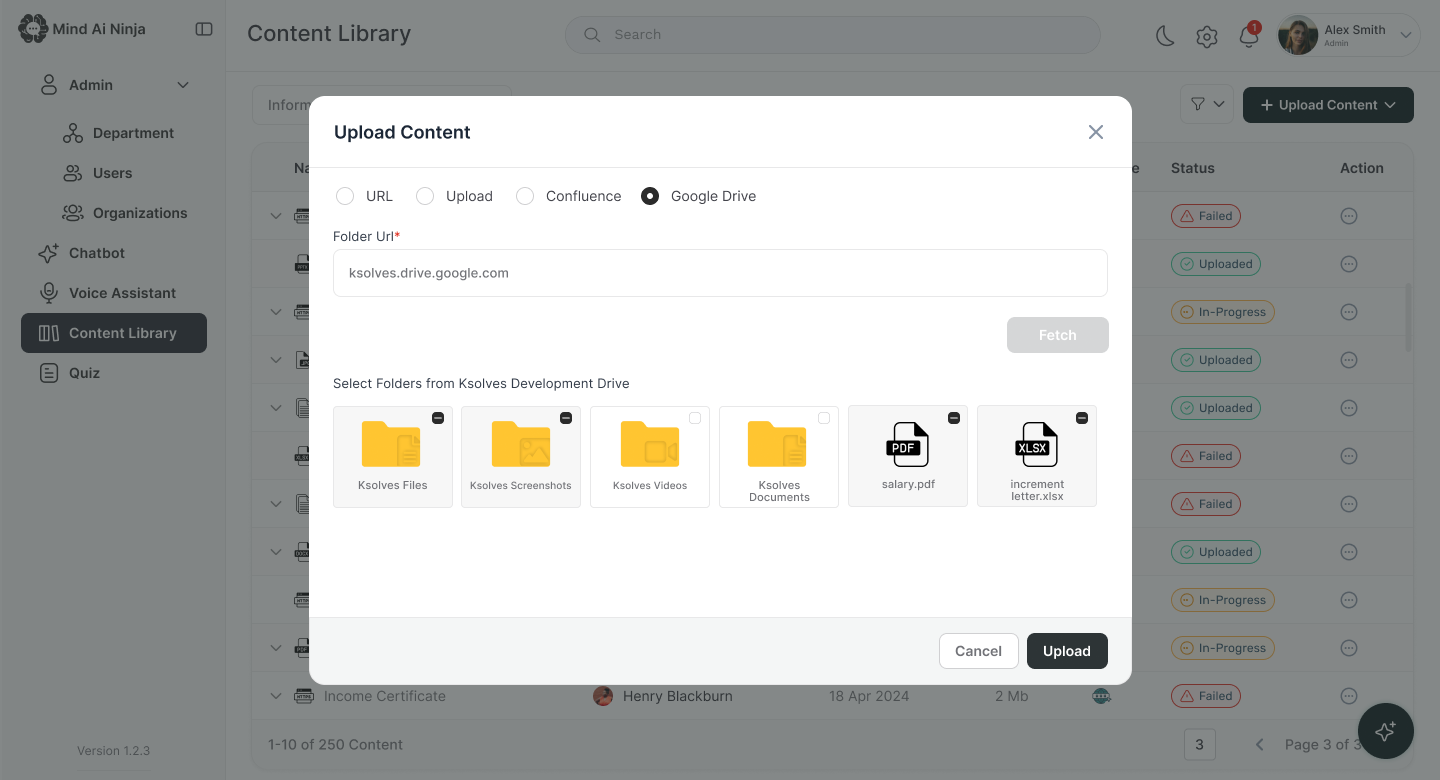The height and width of the screenshot is (780, 1440).
Task: Click Cancel in Upload Content dialog
Action: tap(978, 651)
